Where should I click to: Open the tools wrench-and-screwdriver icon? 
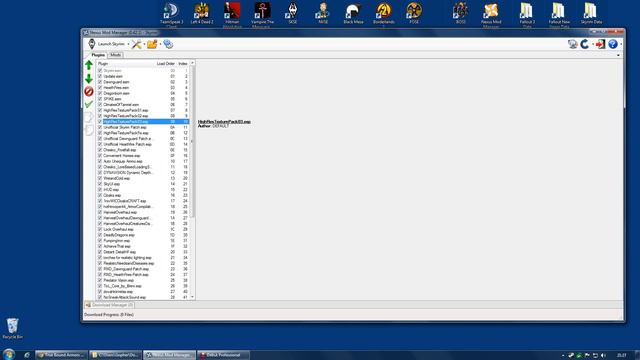(136, 44)
